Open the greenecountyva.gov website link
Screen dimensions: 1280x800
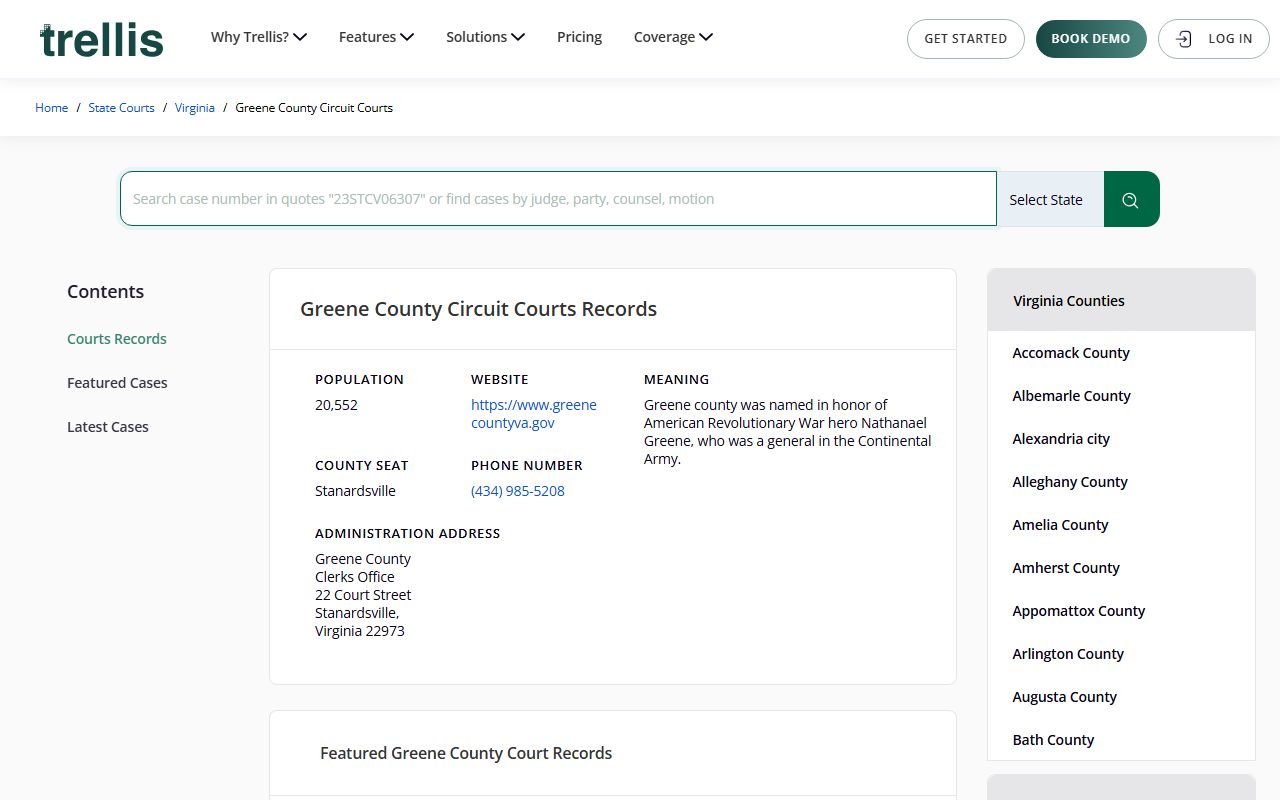534,414
